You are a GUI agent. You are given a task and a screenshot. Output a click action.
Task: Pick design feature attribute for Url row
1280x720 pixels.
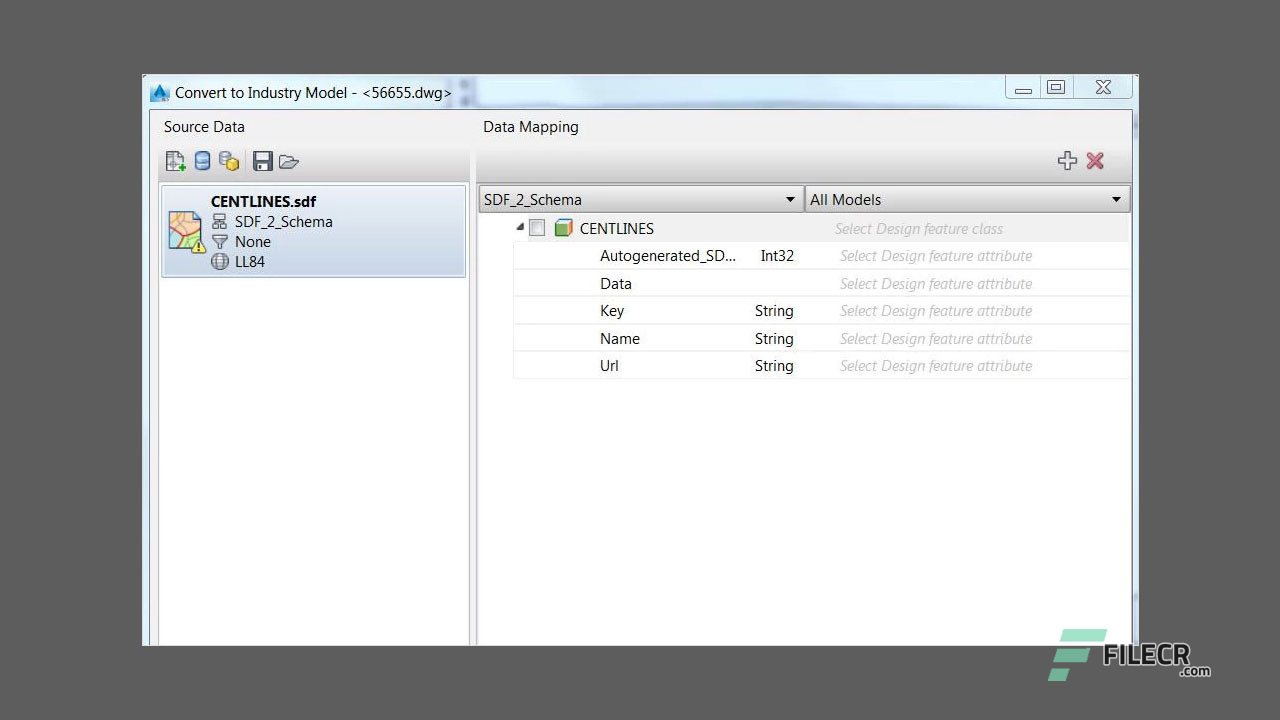936,366
